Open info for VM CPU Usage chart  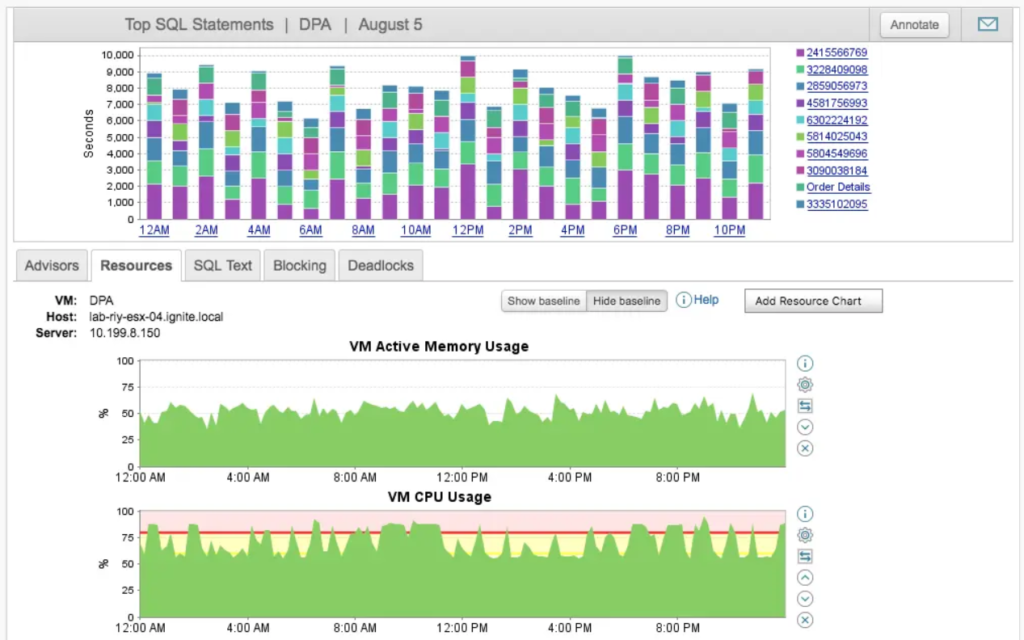point(805,514)
